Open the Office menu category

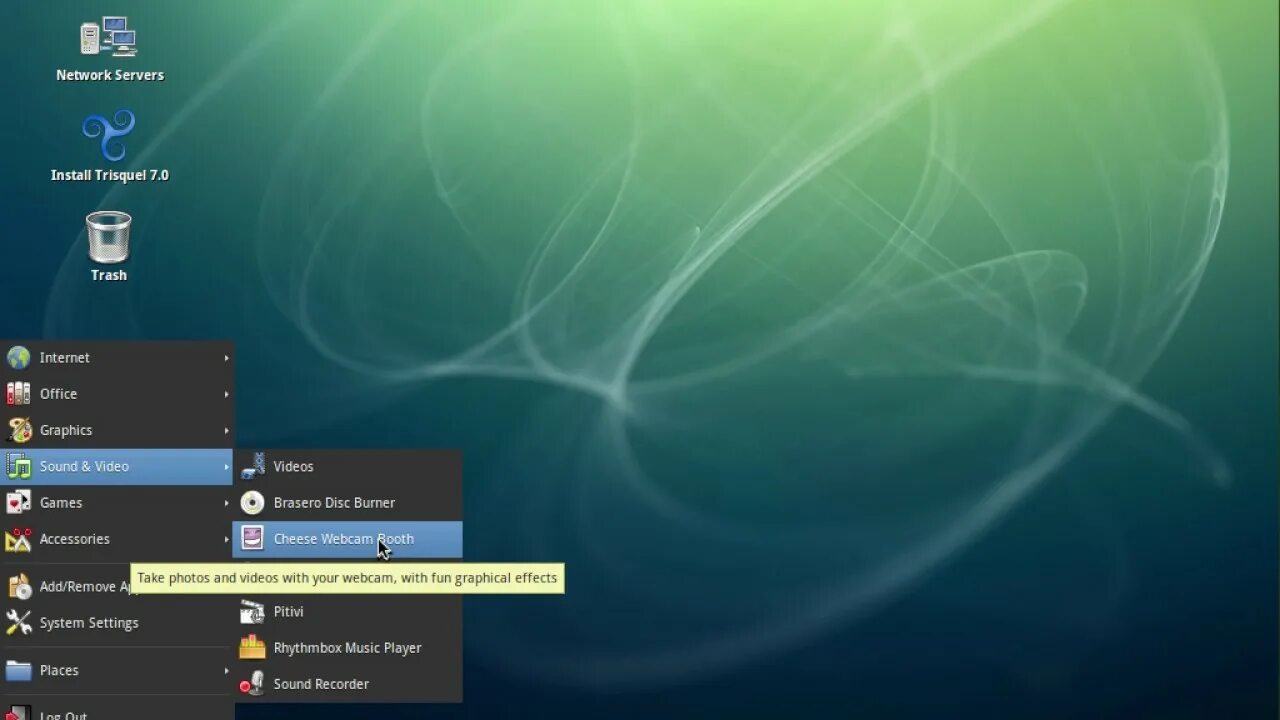pyautogui.click(x=117, y=394)
